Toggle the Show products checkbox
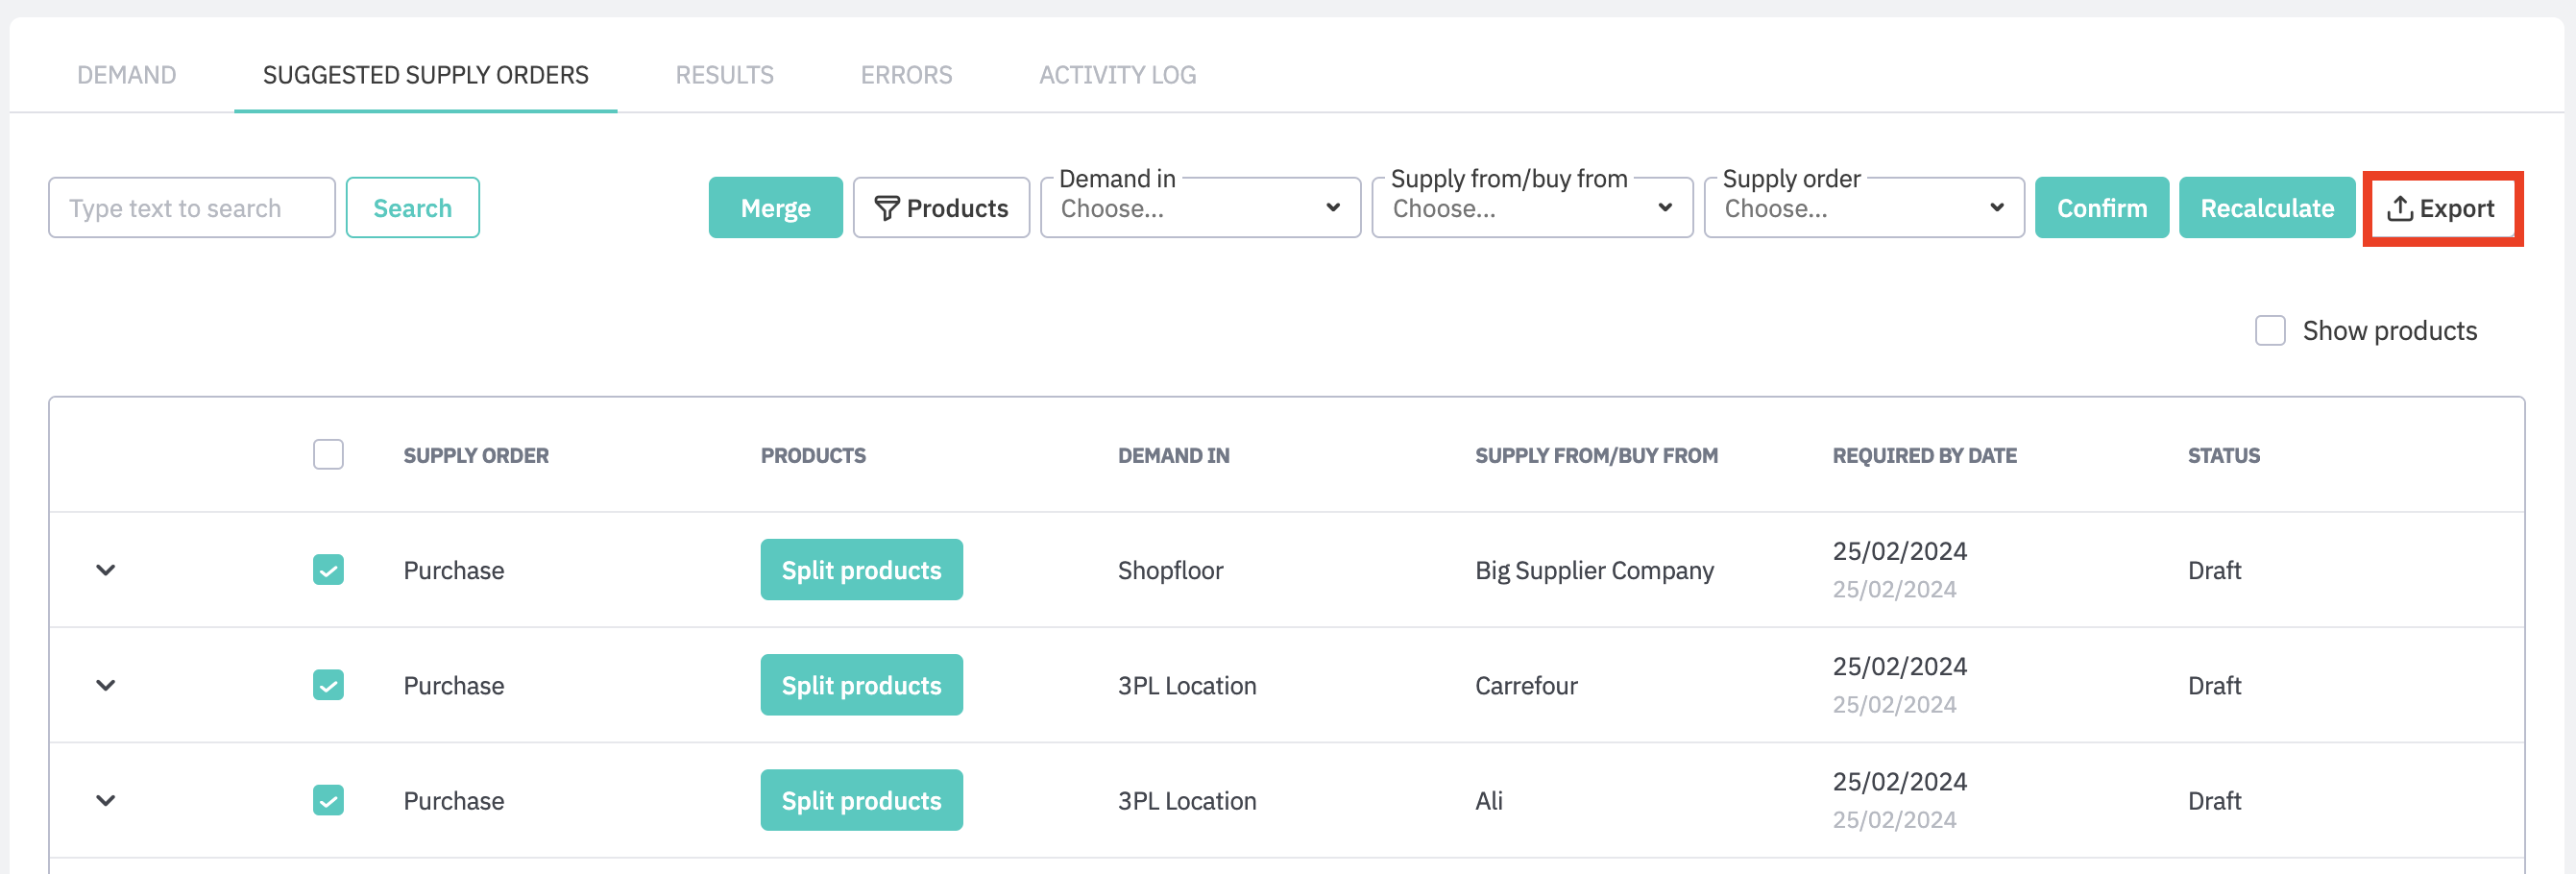The width and height of the screenshot is (2576, 874). pos(2269,331)
